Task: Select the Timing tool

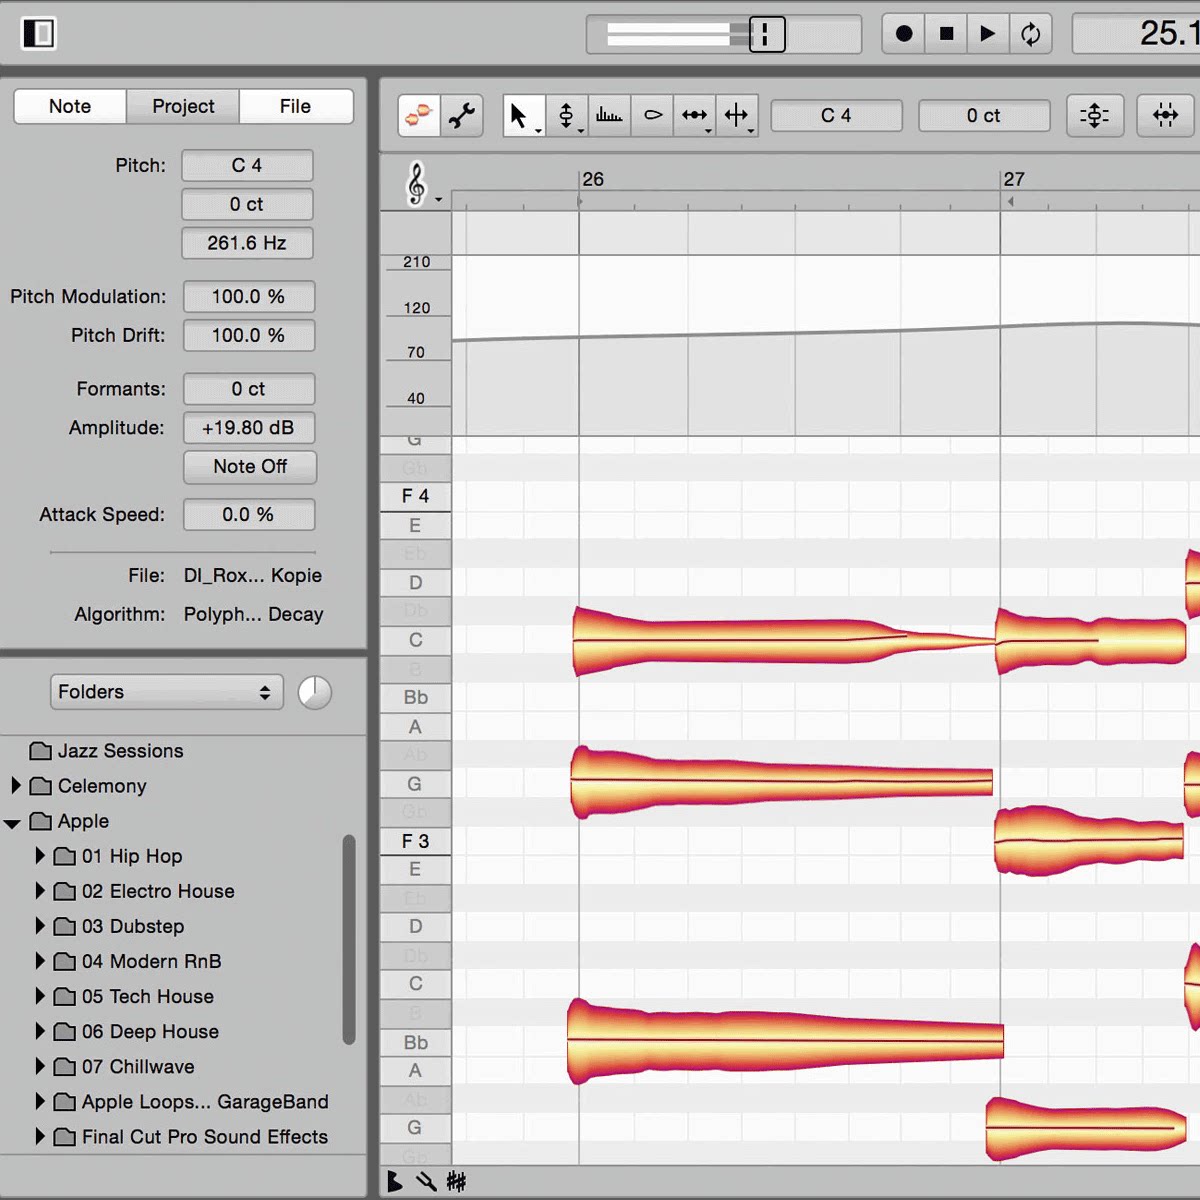Action: point(694,116)
